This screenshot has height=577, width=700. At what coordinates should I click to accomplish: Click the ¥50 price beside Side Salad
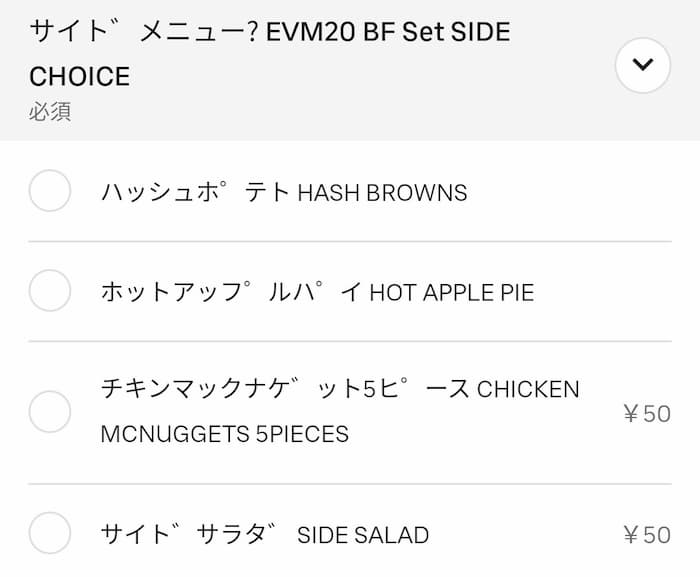click(x=646, y=535)
